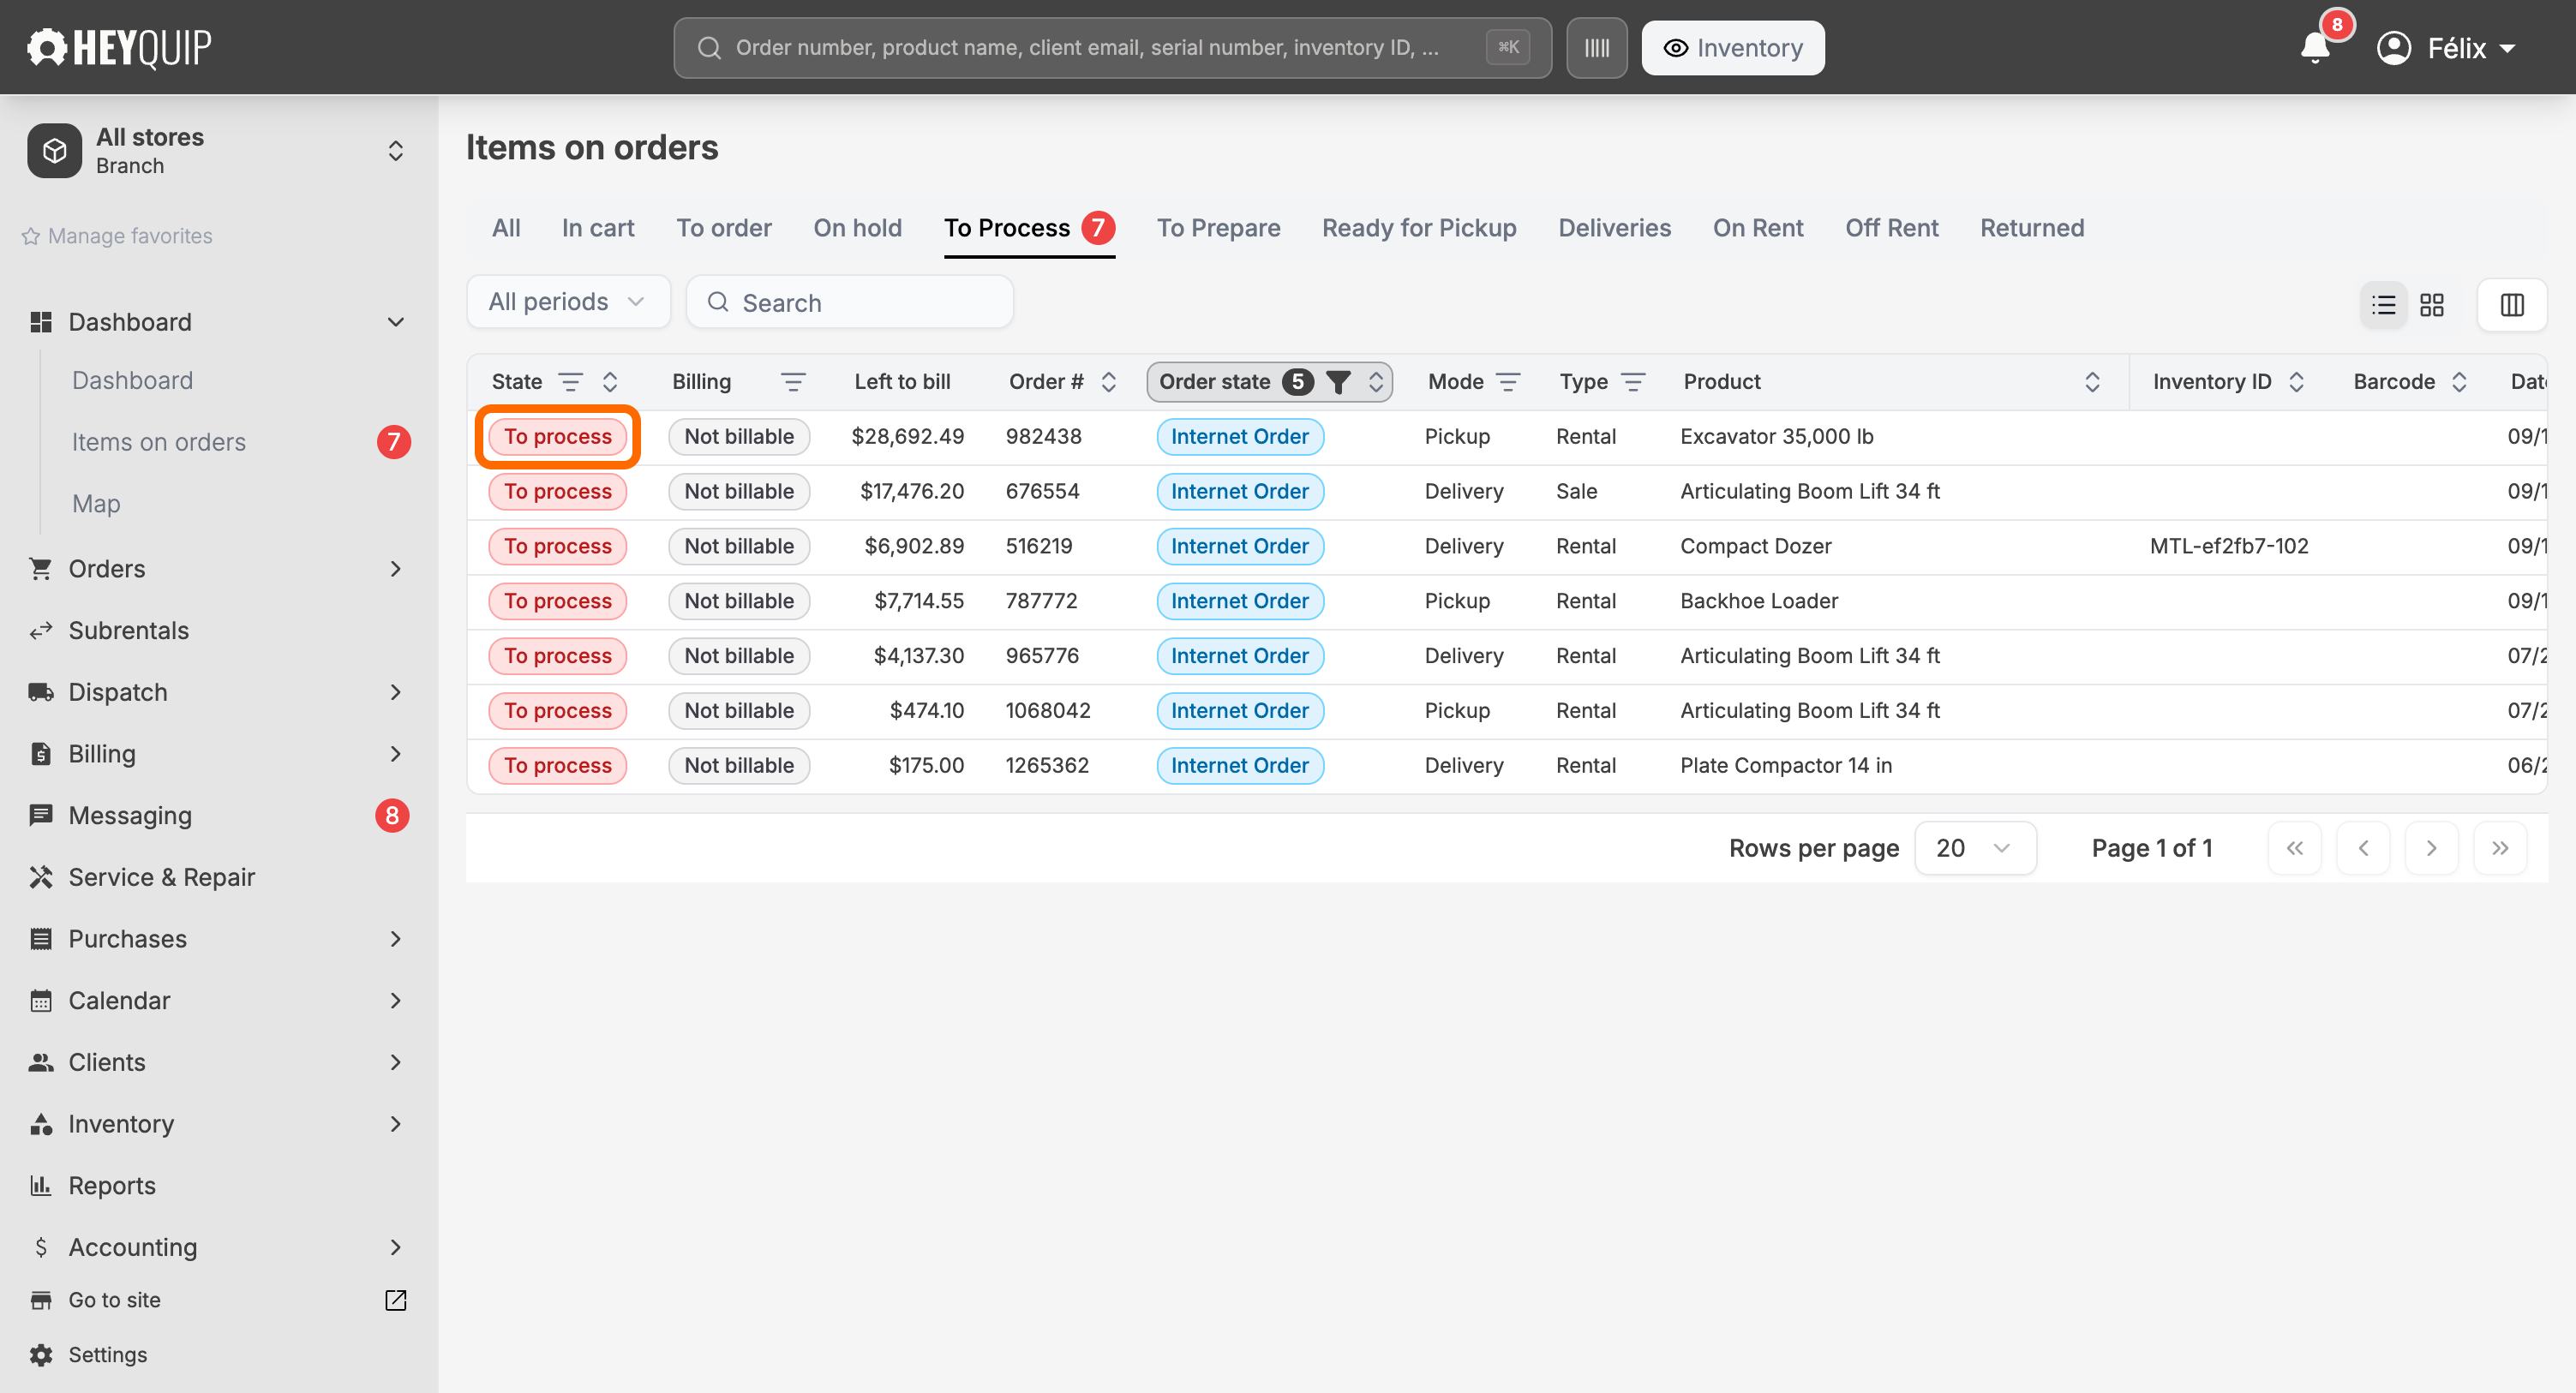Sort by Order state column
The height and width of the screenshot is (1393, 2576).
tap(1376, 382)
